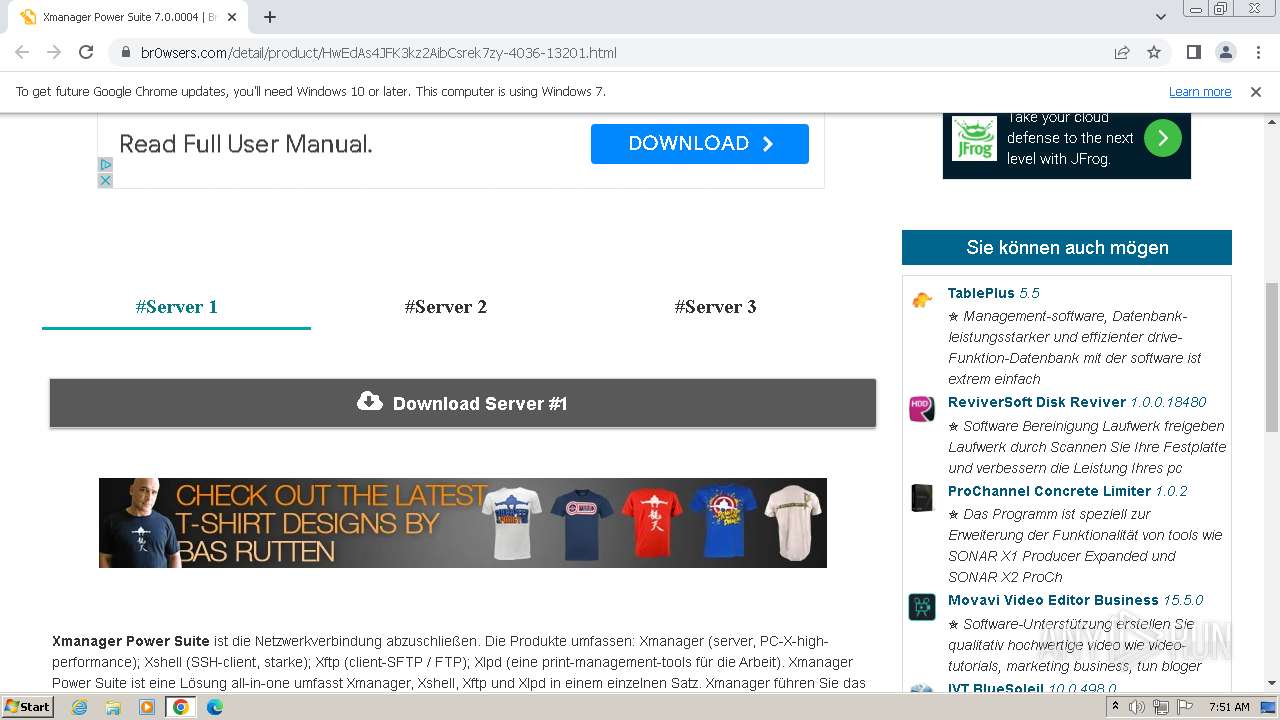Switch to the #Server 3 tab
The image size is (1280, 720).
point(716,307)
